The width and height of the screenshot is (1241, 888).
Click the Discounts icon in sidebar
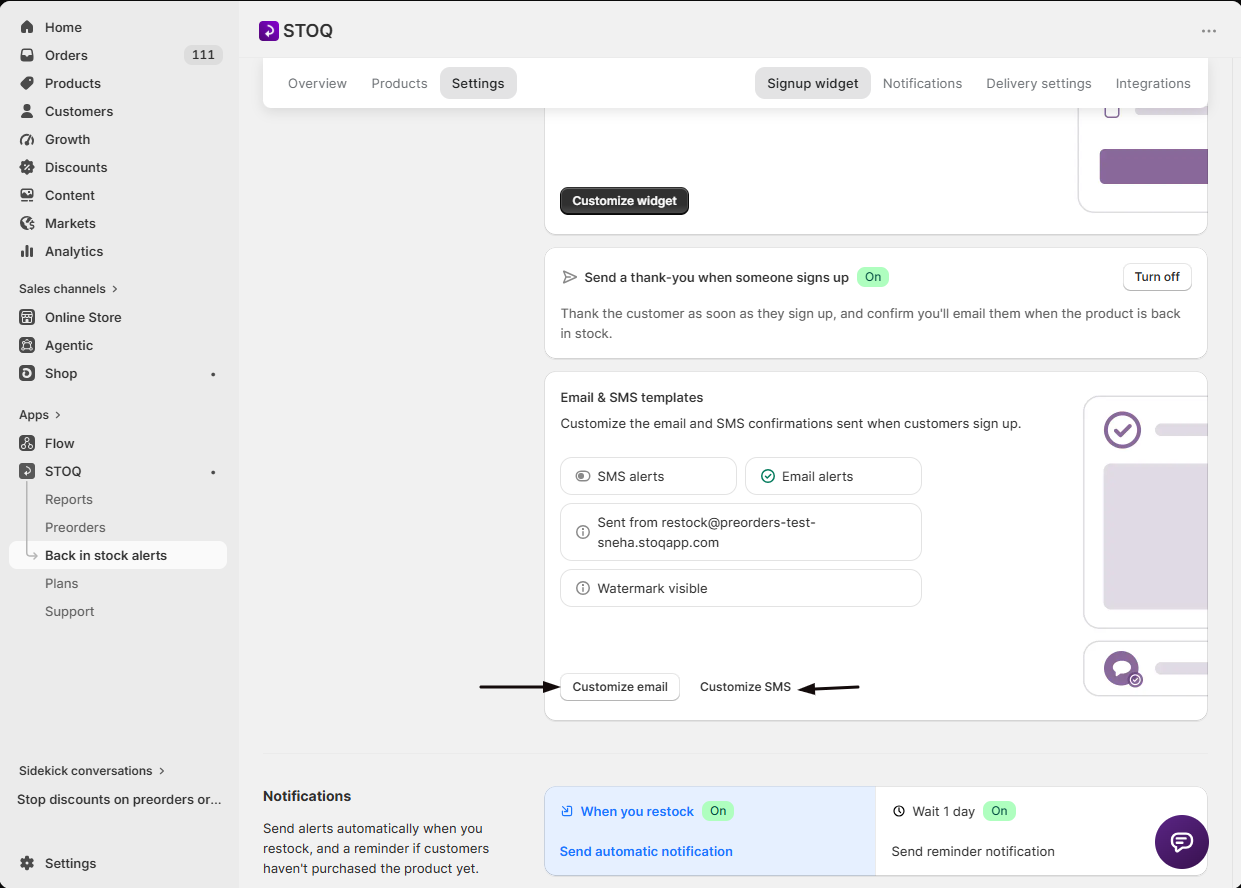tap(27, 167)
